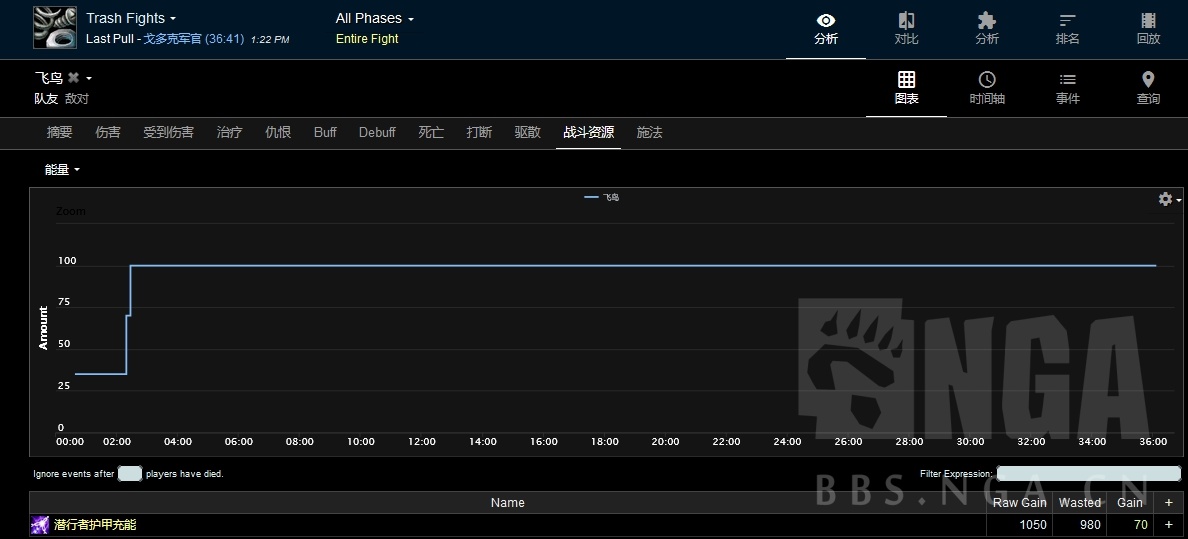This screenshot has height=539, width=1188.
Task: Switch to the 查询 query view
Action: pos(1148,89)
